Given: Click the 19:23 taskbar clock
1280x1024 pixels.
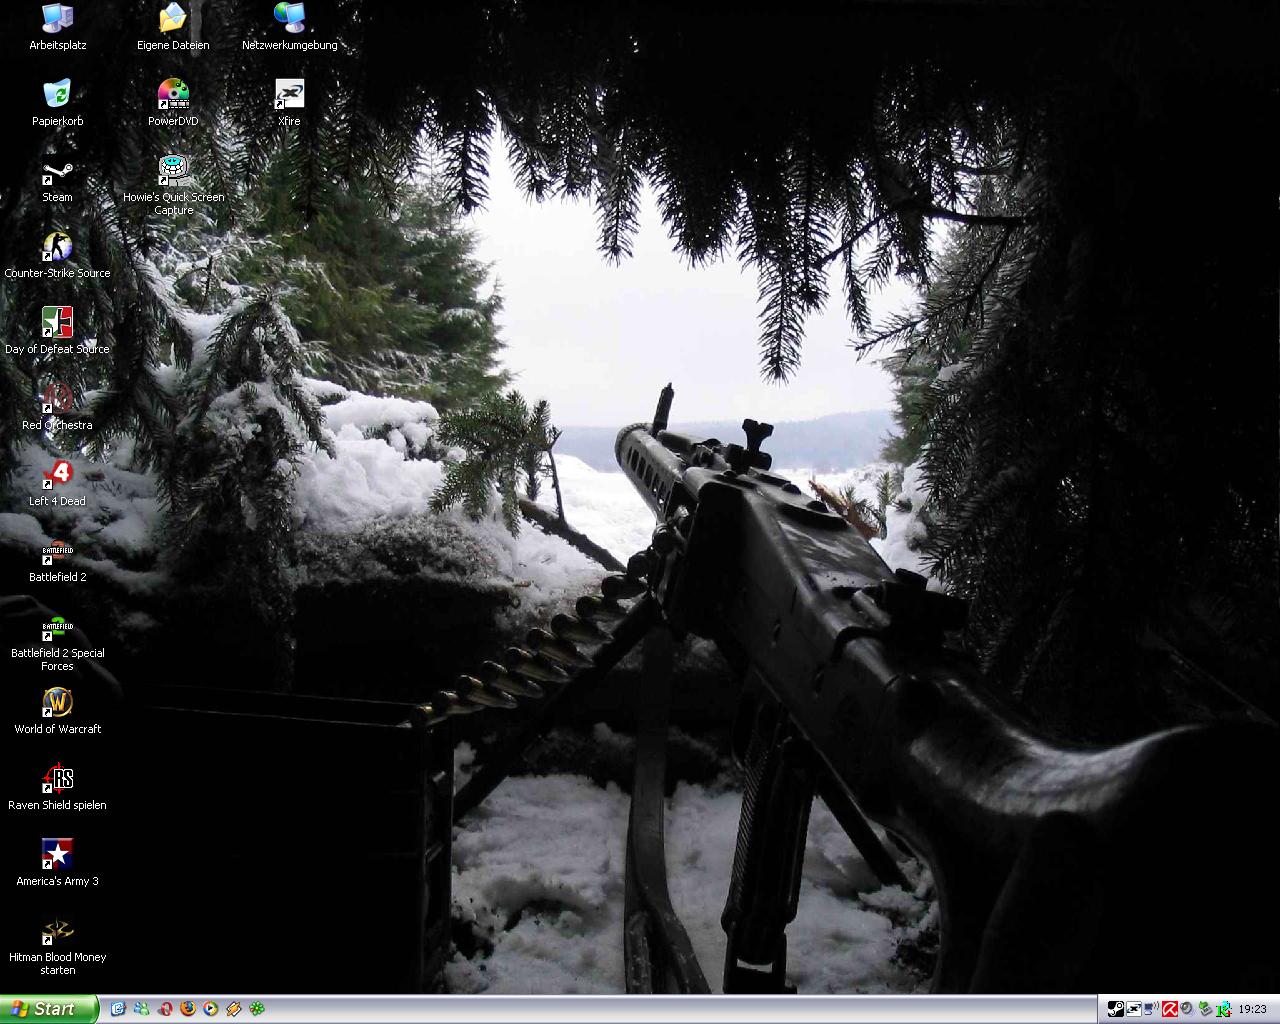Looking at the screenshot, I should click(x=1253, y=1009).
